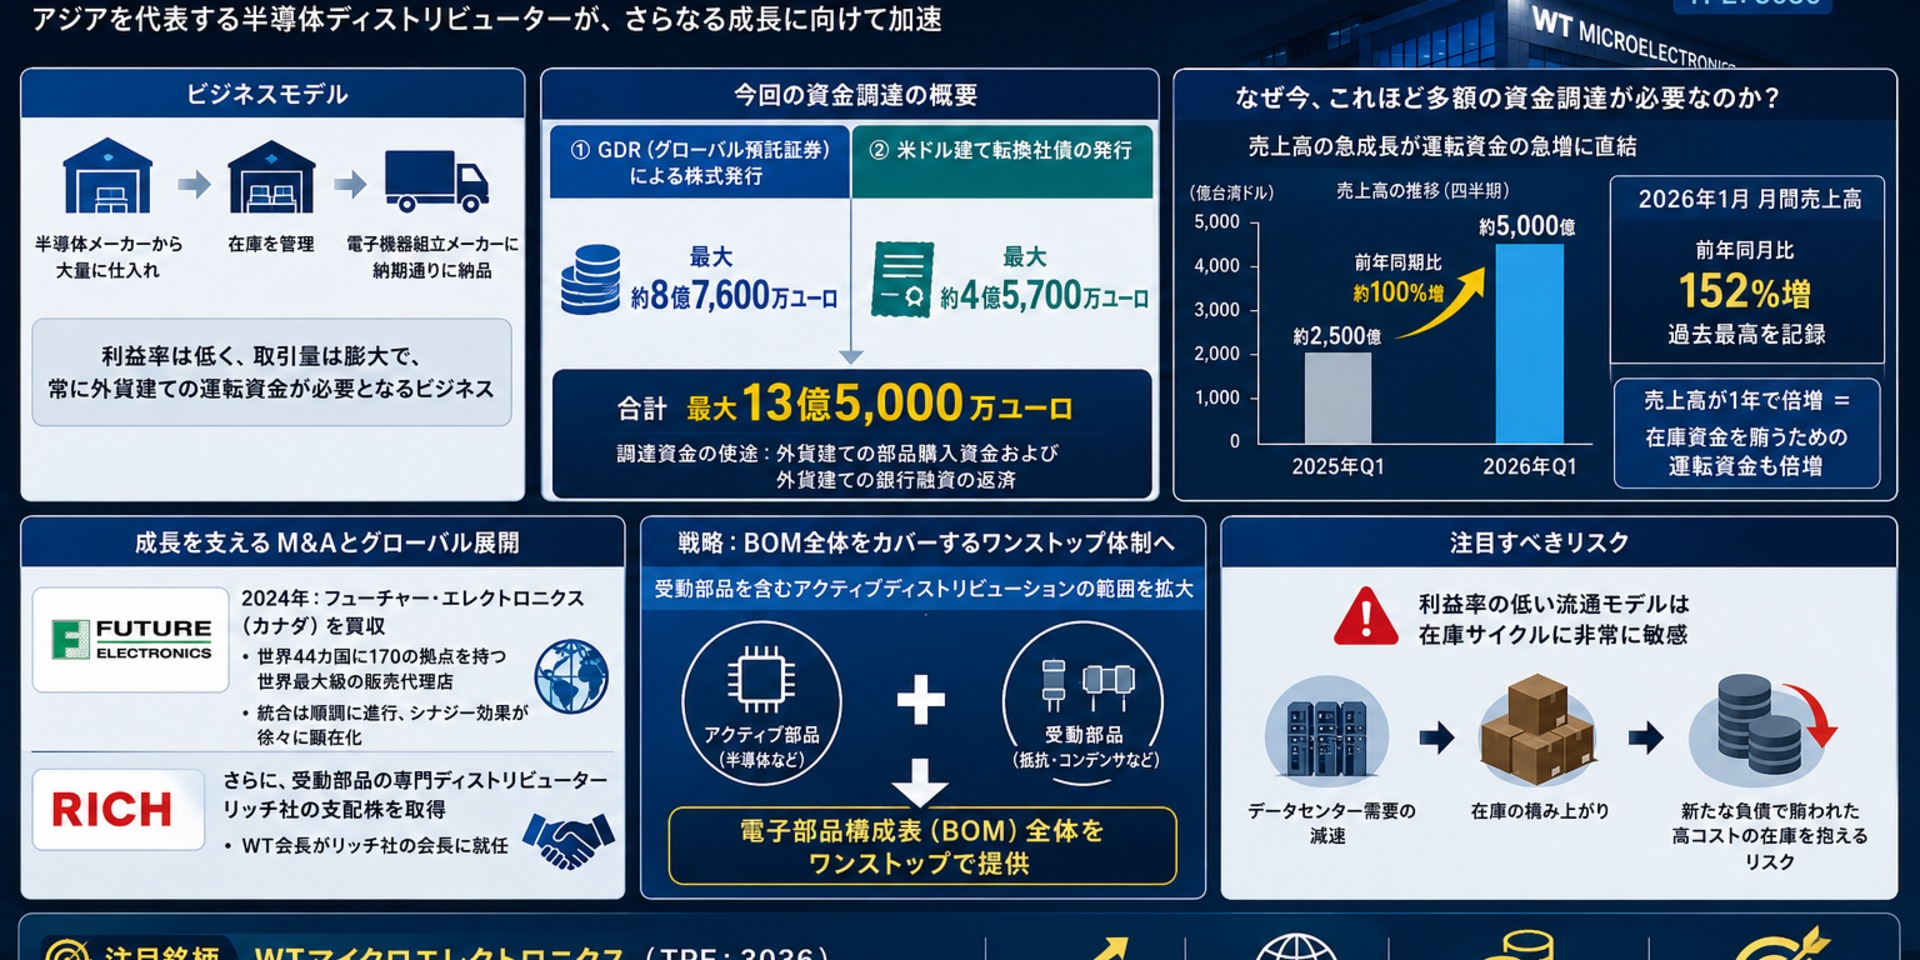Click the なぜ今、これほど多額の資金調達が必要なのか? title
The image size is (1920, 960).
[1507, 97]
